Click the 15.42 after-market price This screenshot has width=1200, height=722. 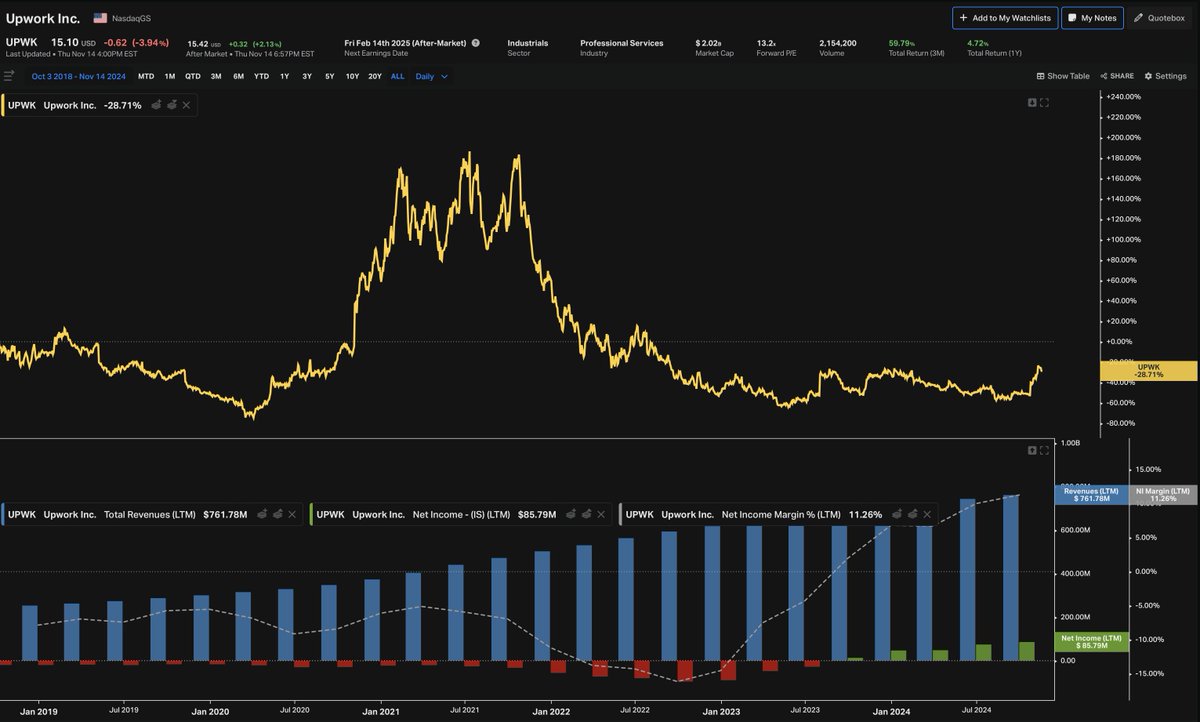click(x=198, y=43)
